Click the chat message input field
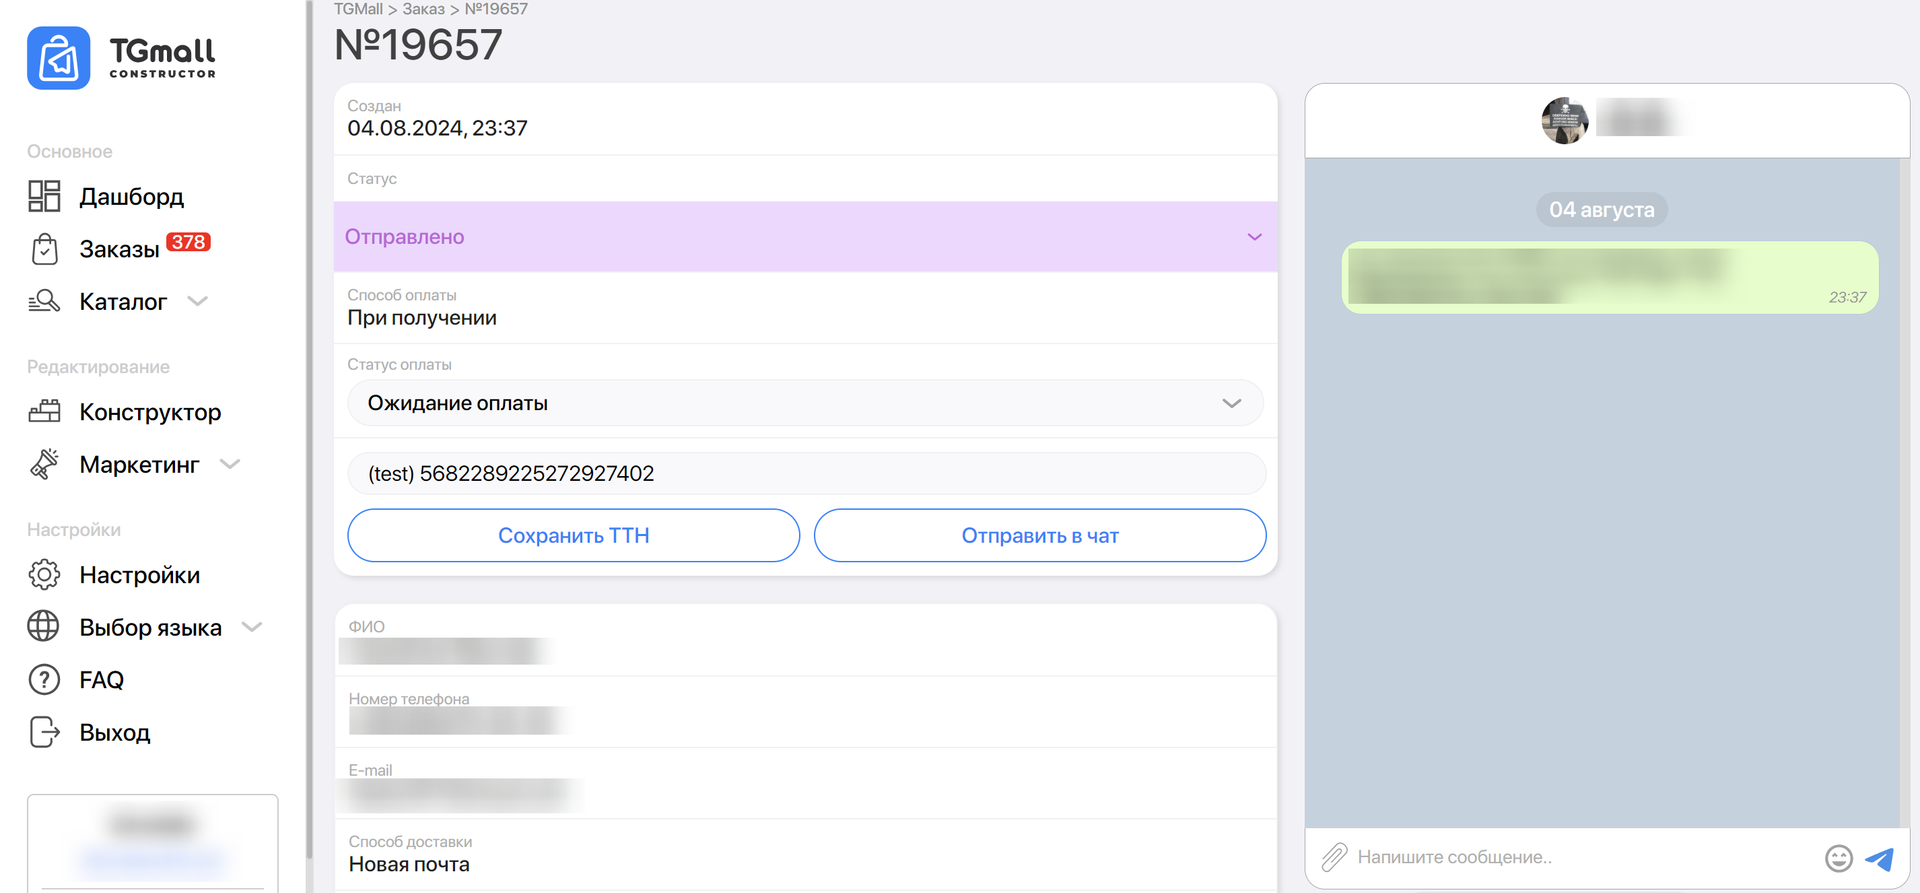1920x893 pixels. click(1580, 857)
